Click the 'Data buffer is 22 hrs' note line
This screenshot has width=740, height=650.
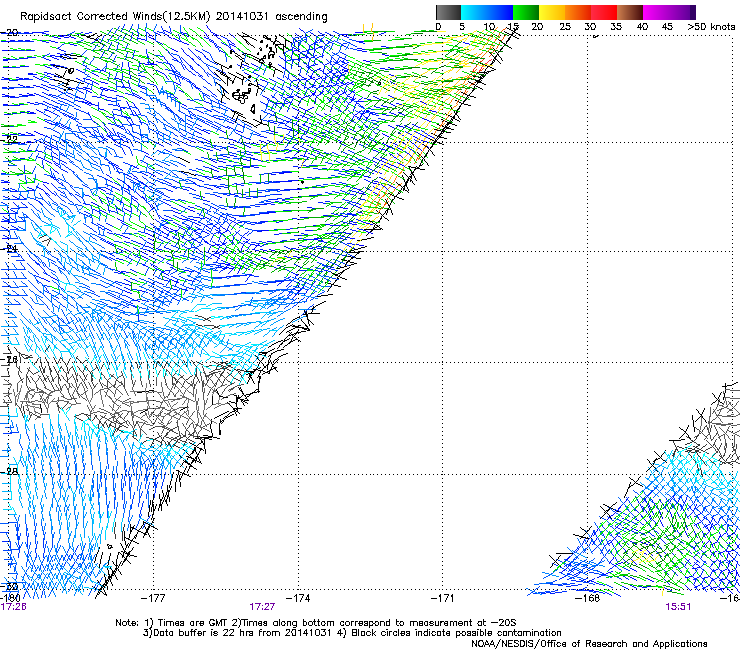coord(352,633)
